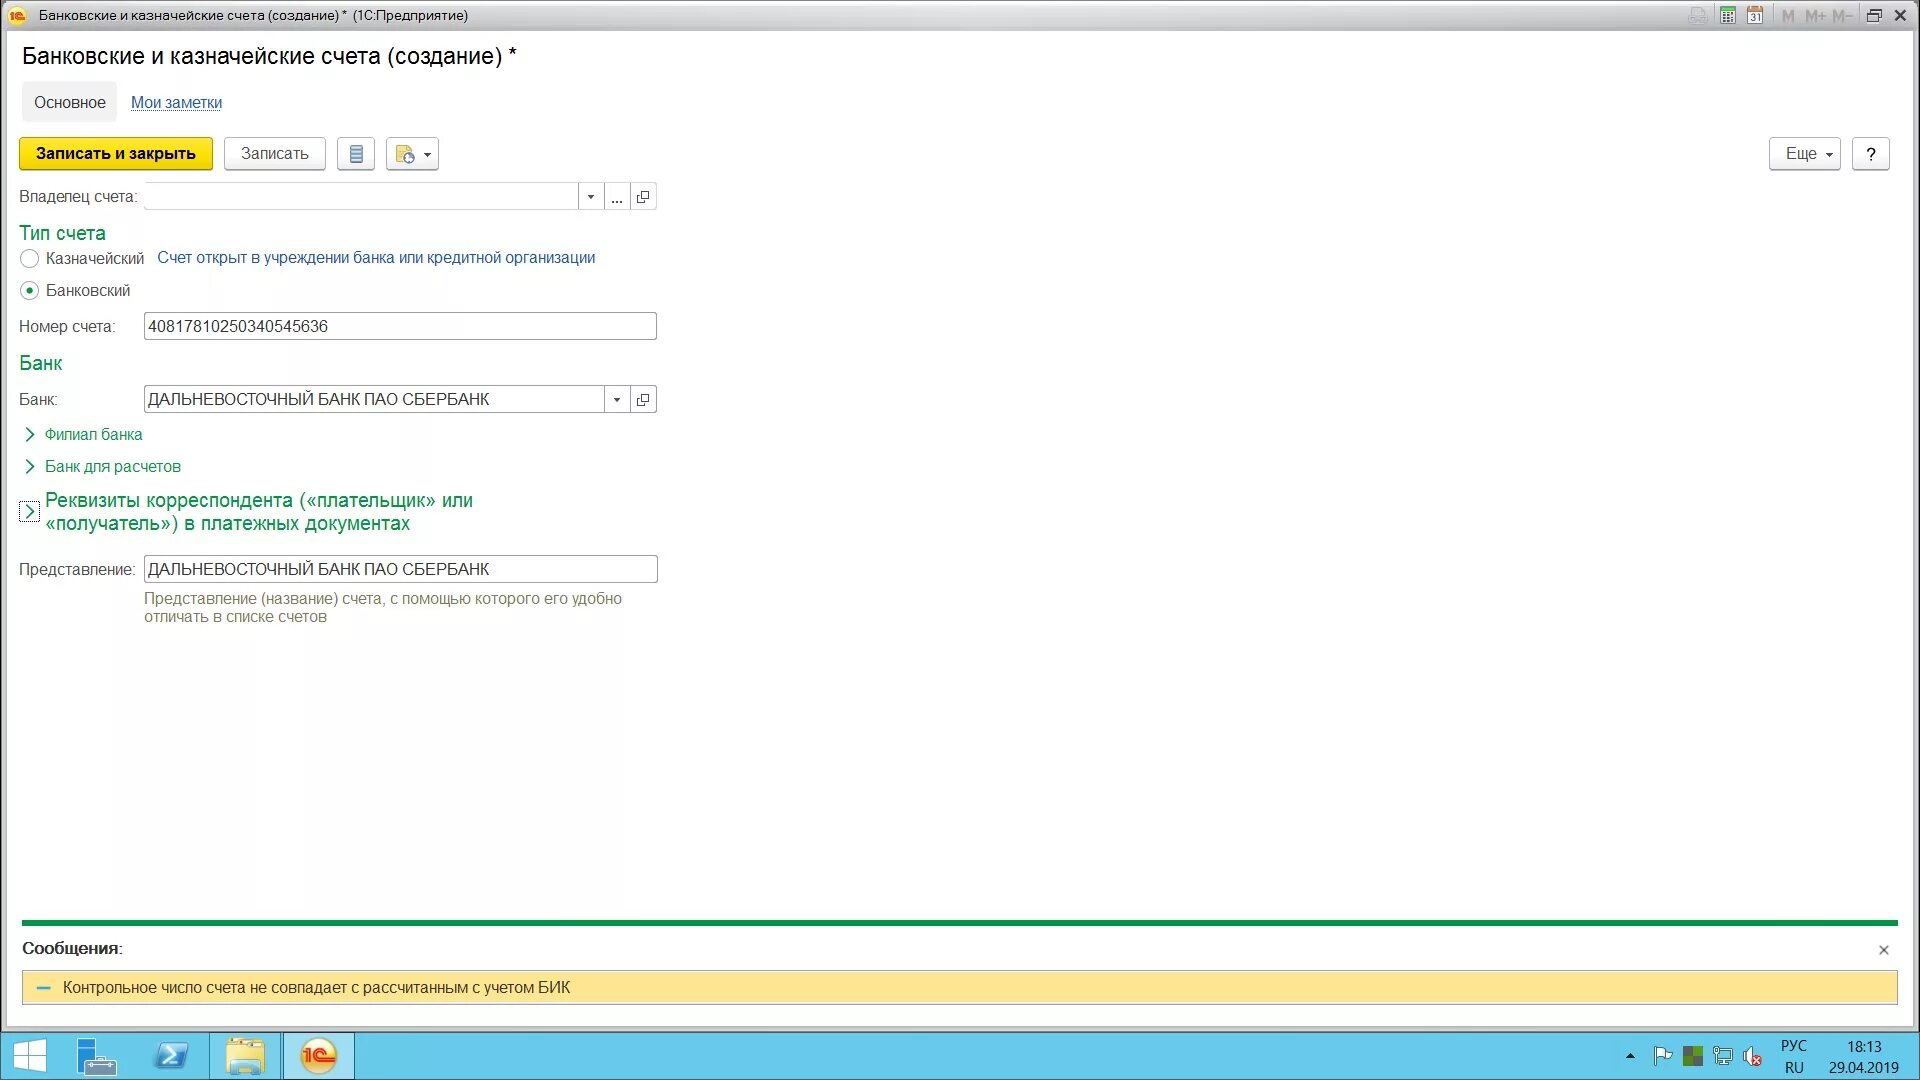Screen dimensions: 1920x1080
Task: Click the Номер счета input field
Action: 400,326
